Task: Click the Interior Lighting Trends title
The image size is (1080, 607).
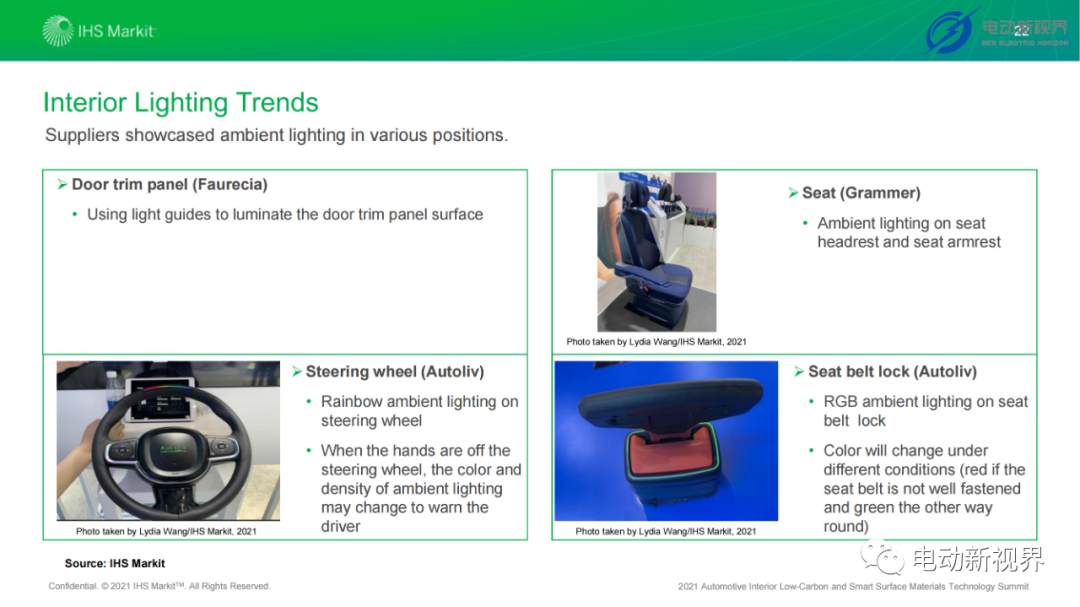Action: (180, 103)
